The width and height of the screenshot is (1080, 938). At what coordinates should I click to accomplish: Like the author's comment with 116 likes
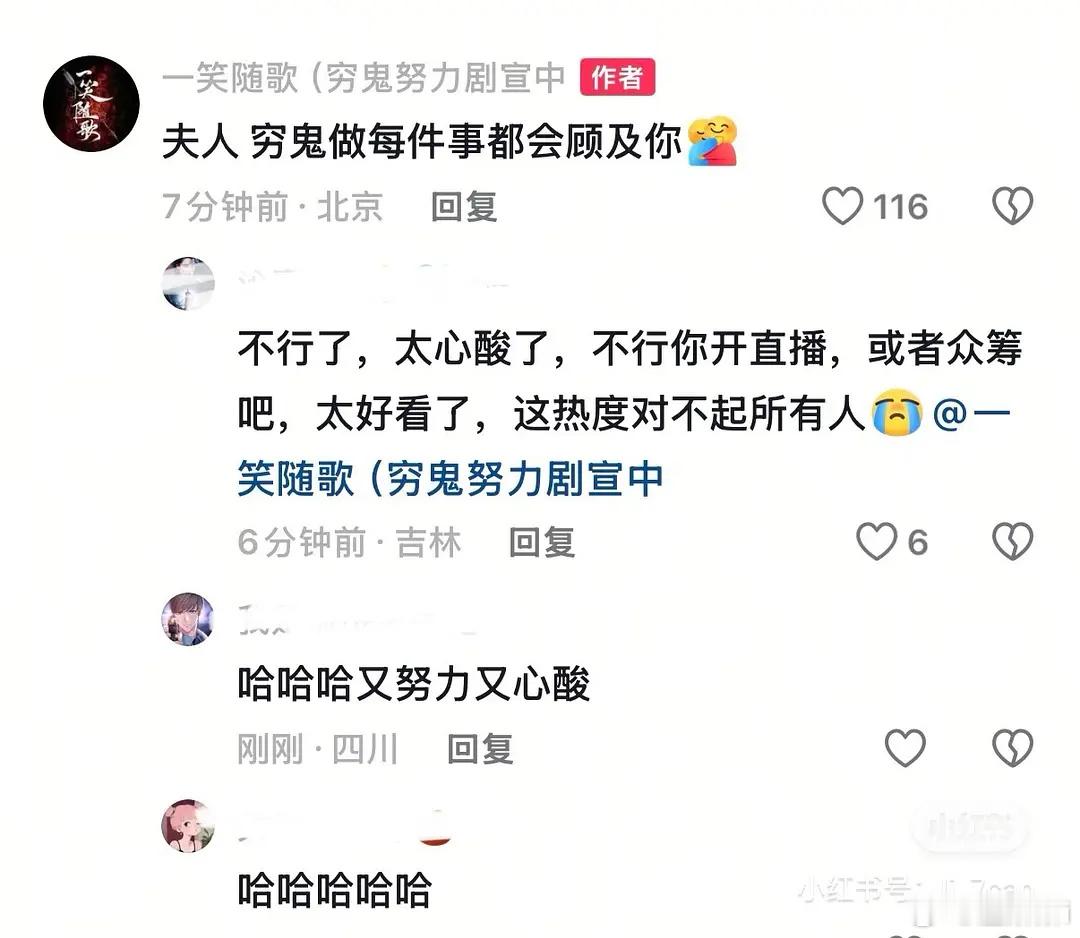(x=842, y=206)
